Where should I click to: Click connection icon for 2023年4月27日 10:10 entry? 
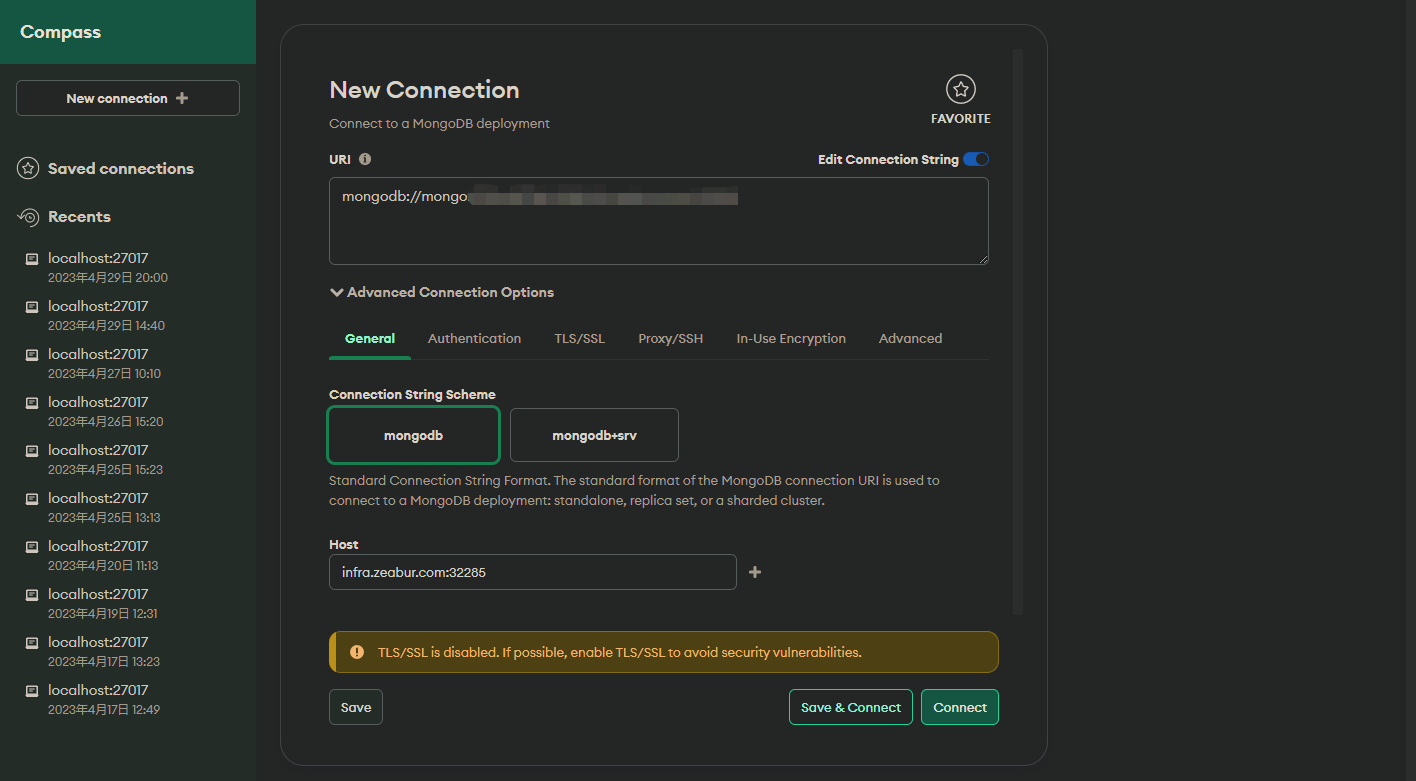[32, 355]
